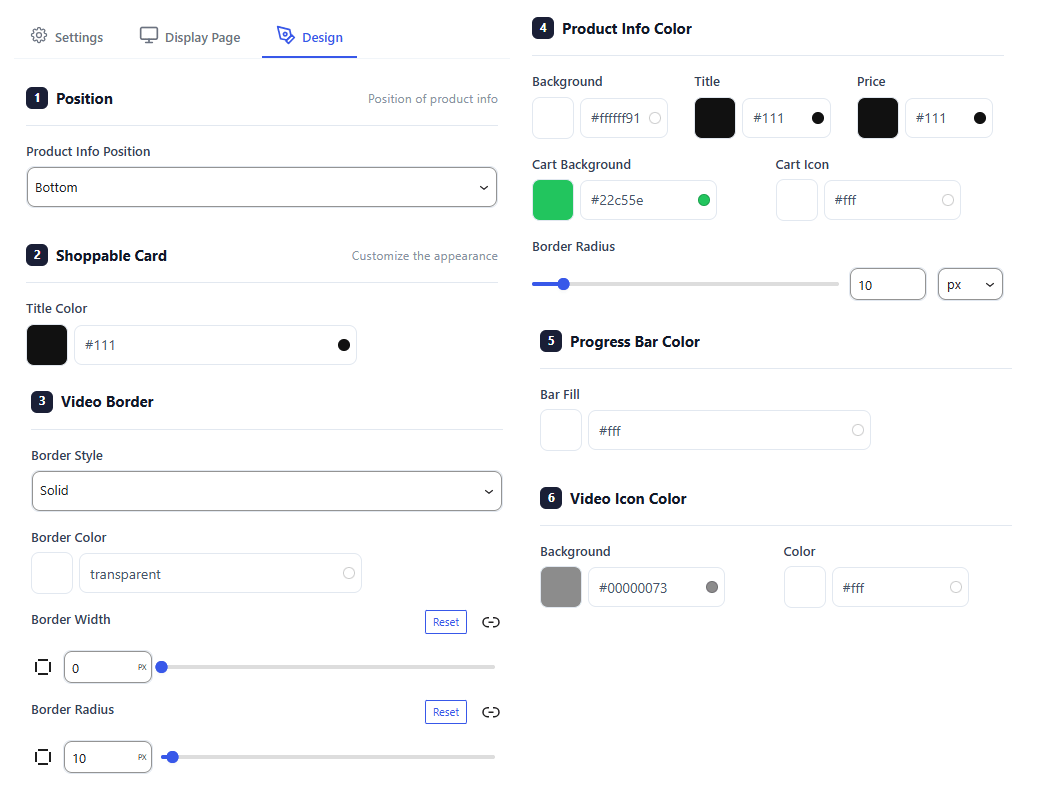Screen dimensions: 1039x797
Task: Click the Design pen icon
Action: tap(286, 36)
